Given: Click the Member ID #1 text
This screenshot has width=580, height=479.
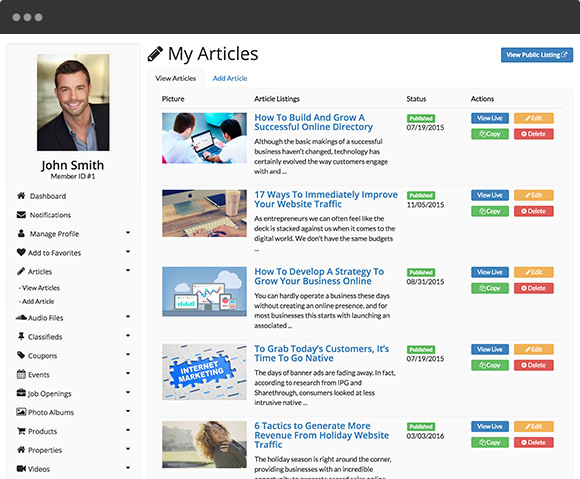Looking at the screenshot, I should [x=73, y=176].
